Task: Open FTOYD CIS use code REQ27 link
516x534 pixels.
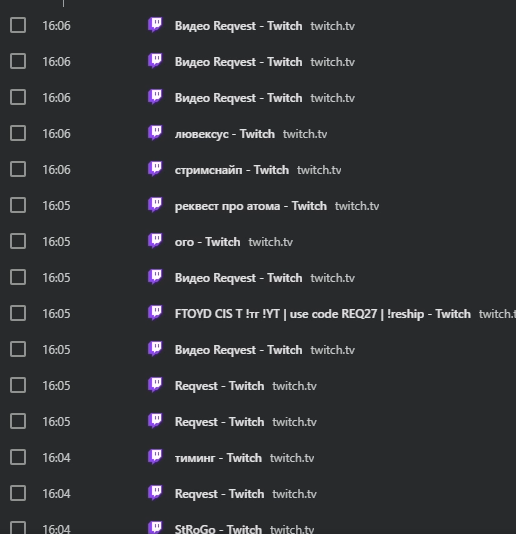Action: (x=323, y=314)
